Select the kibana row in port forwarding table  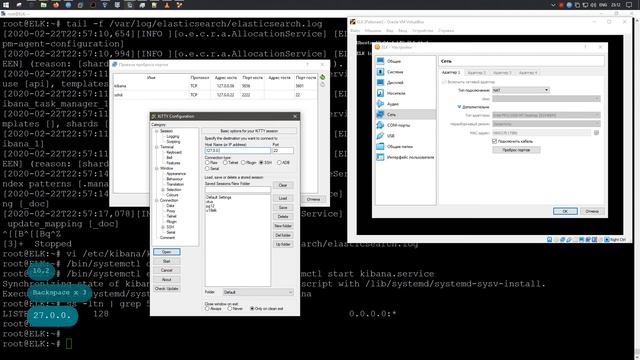[215, 86]
